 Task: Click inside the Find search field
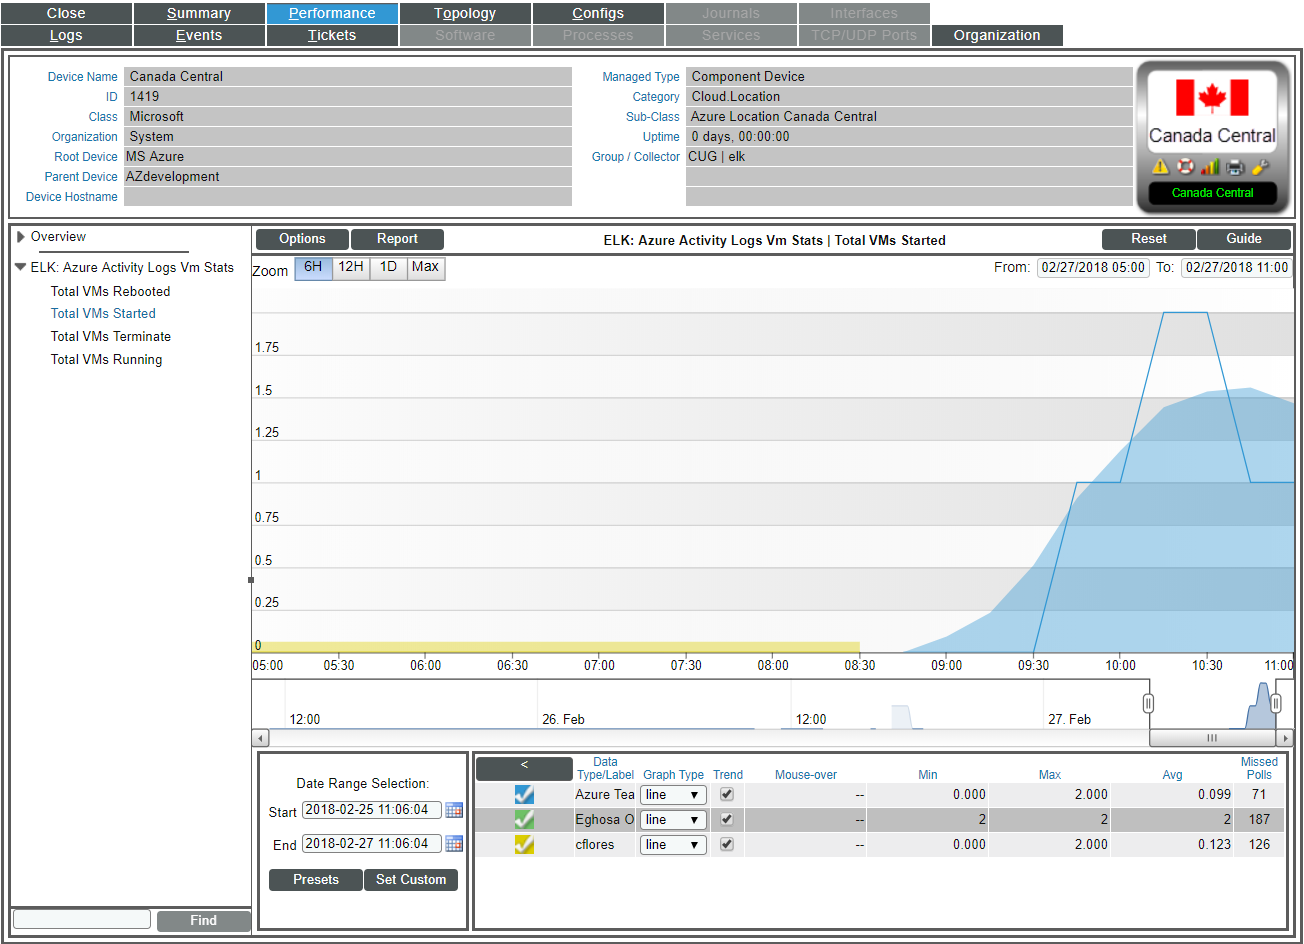80,918
